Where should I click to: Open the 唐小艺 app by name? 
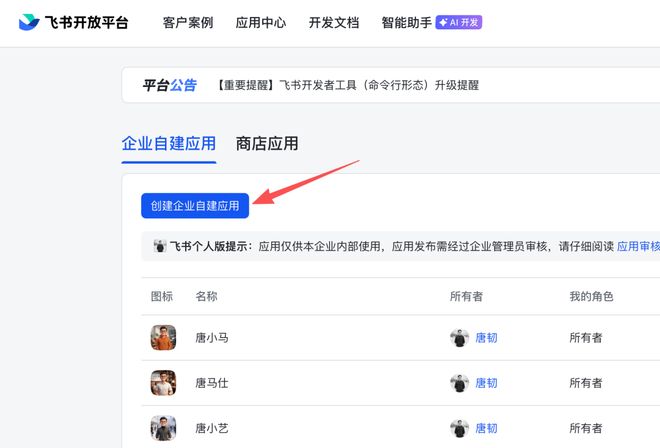212,428
